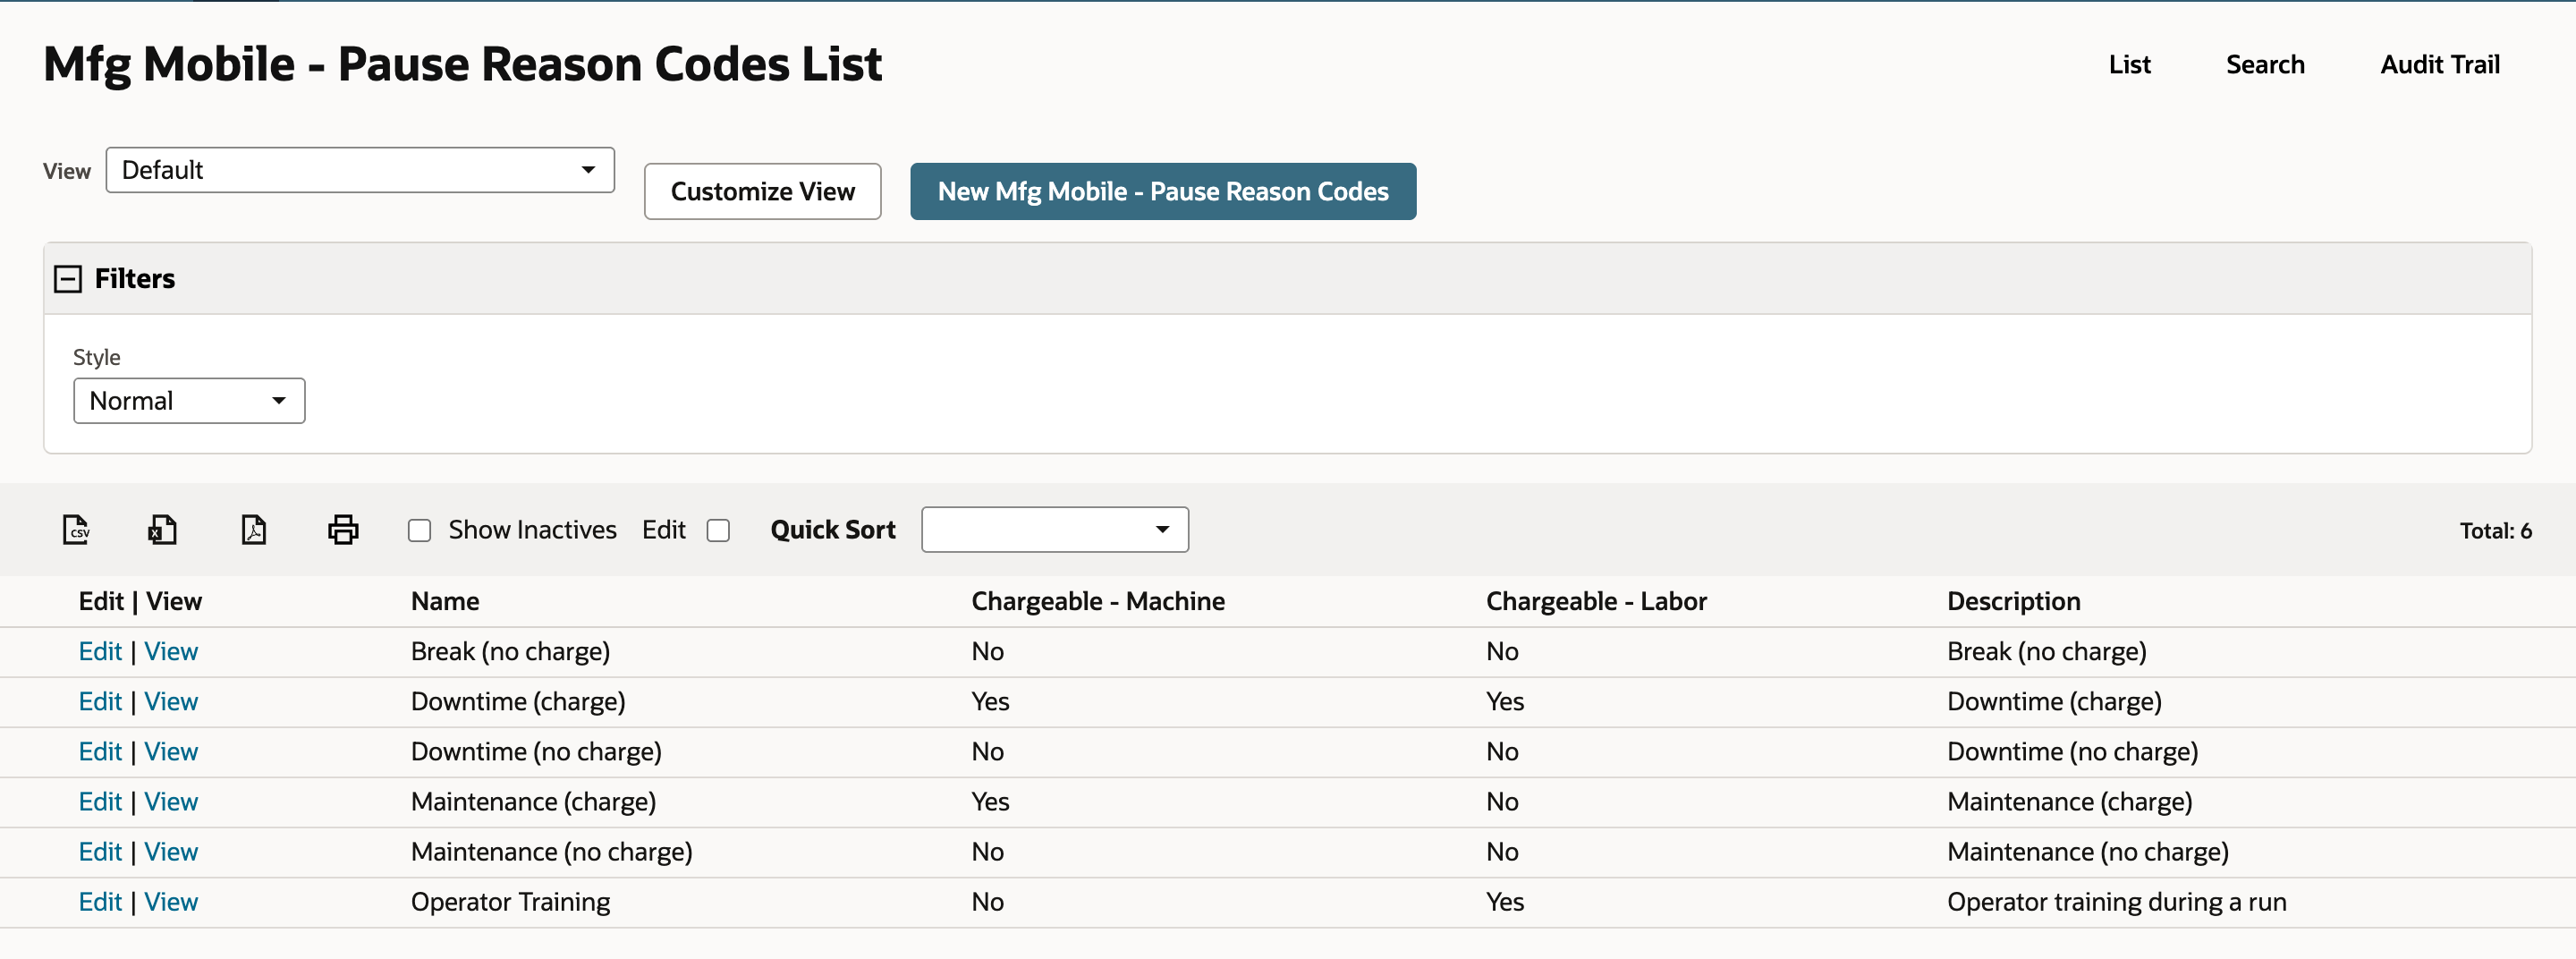Select the 'Operator training during a run' description
This screenshot has height=959, width=2576.
coord(2116,902)
